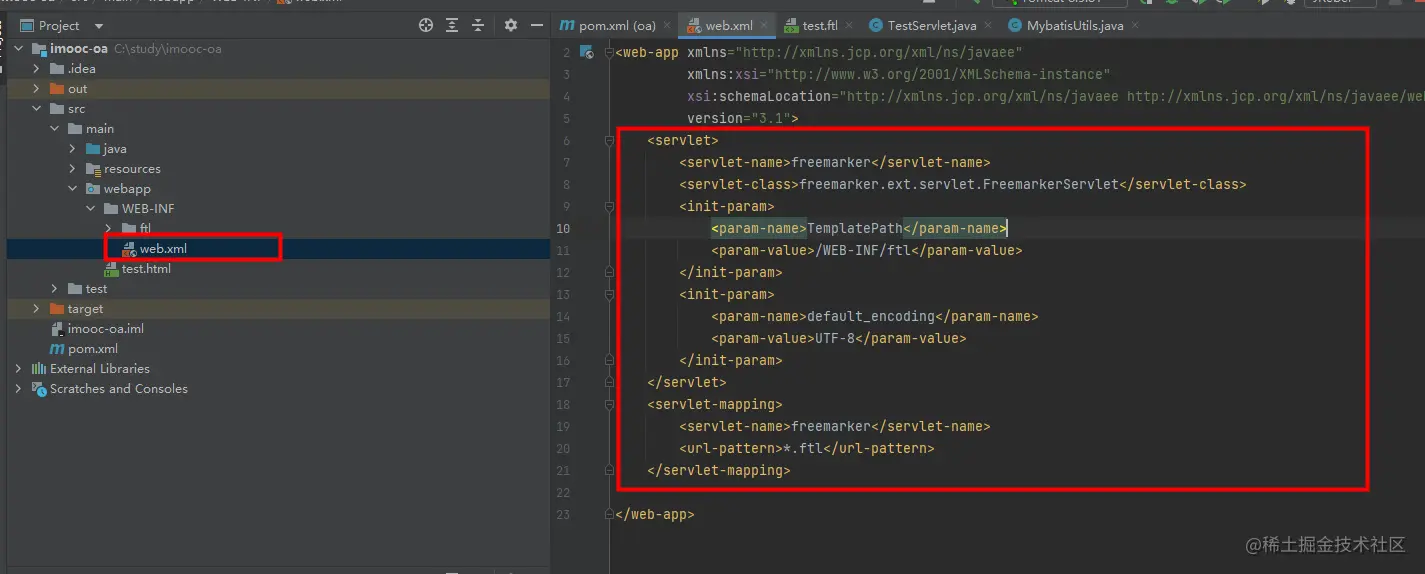The height and width of the screenshot is (574, 1425).
Task: Expand the ftl folder
Action: tap(109, 229)
